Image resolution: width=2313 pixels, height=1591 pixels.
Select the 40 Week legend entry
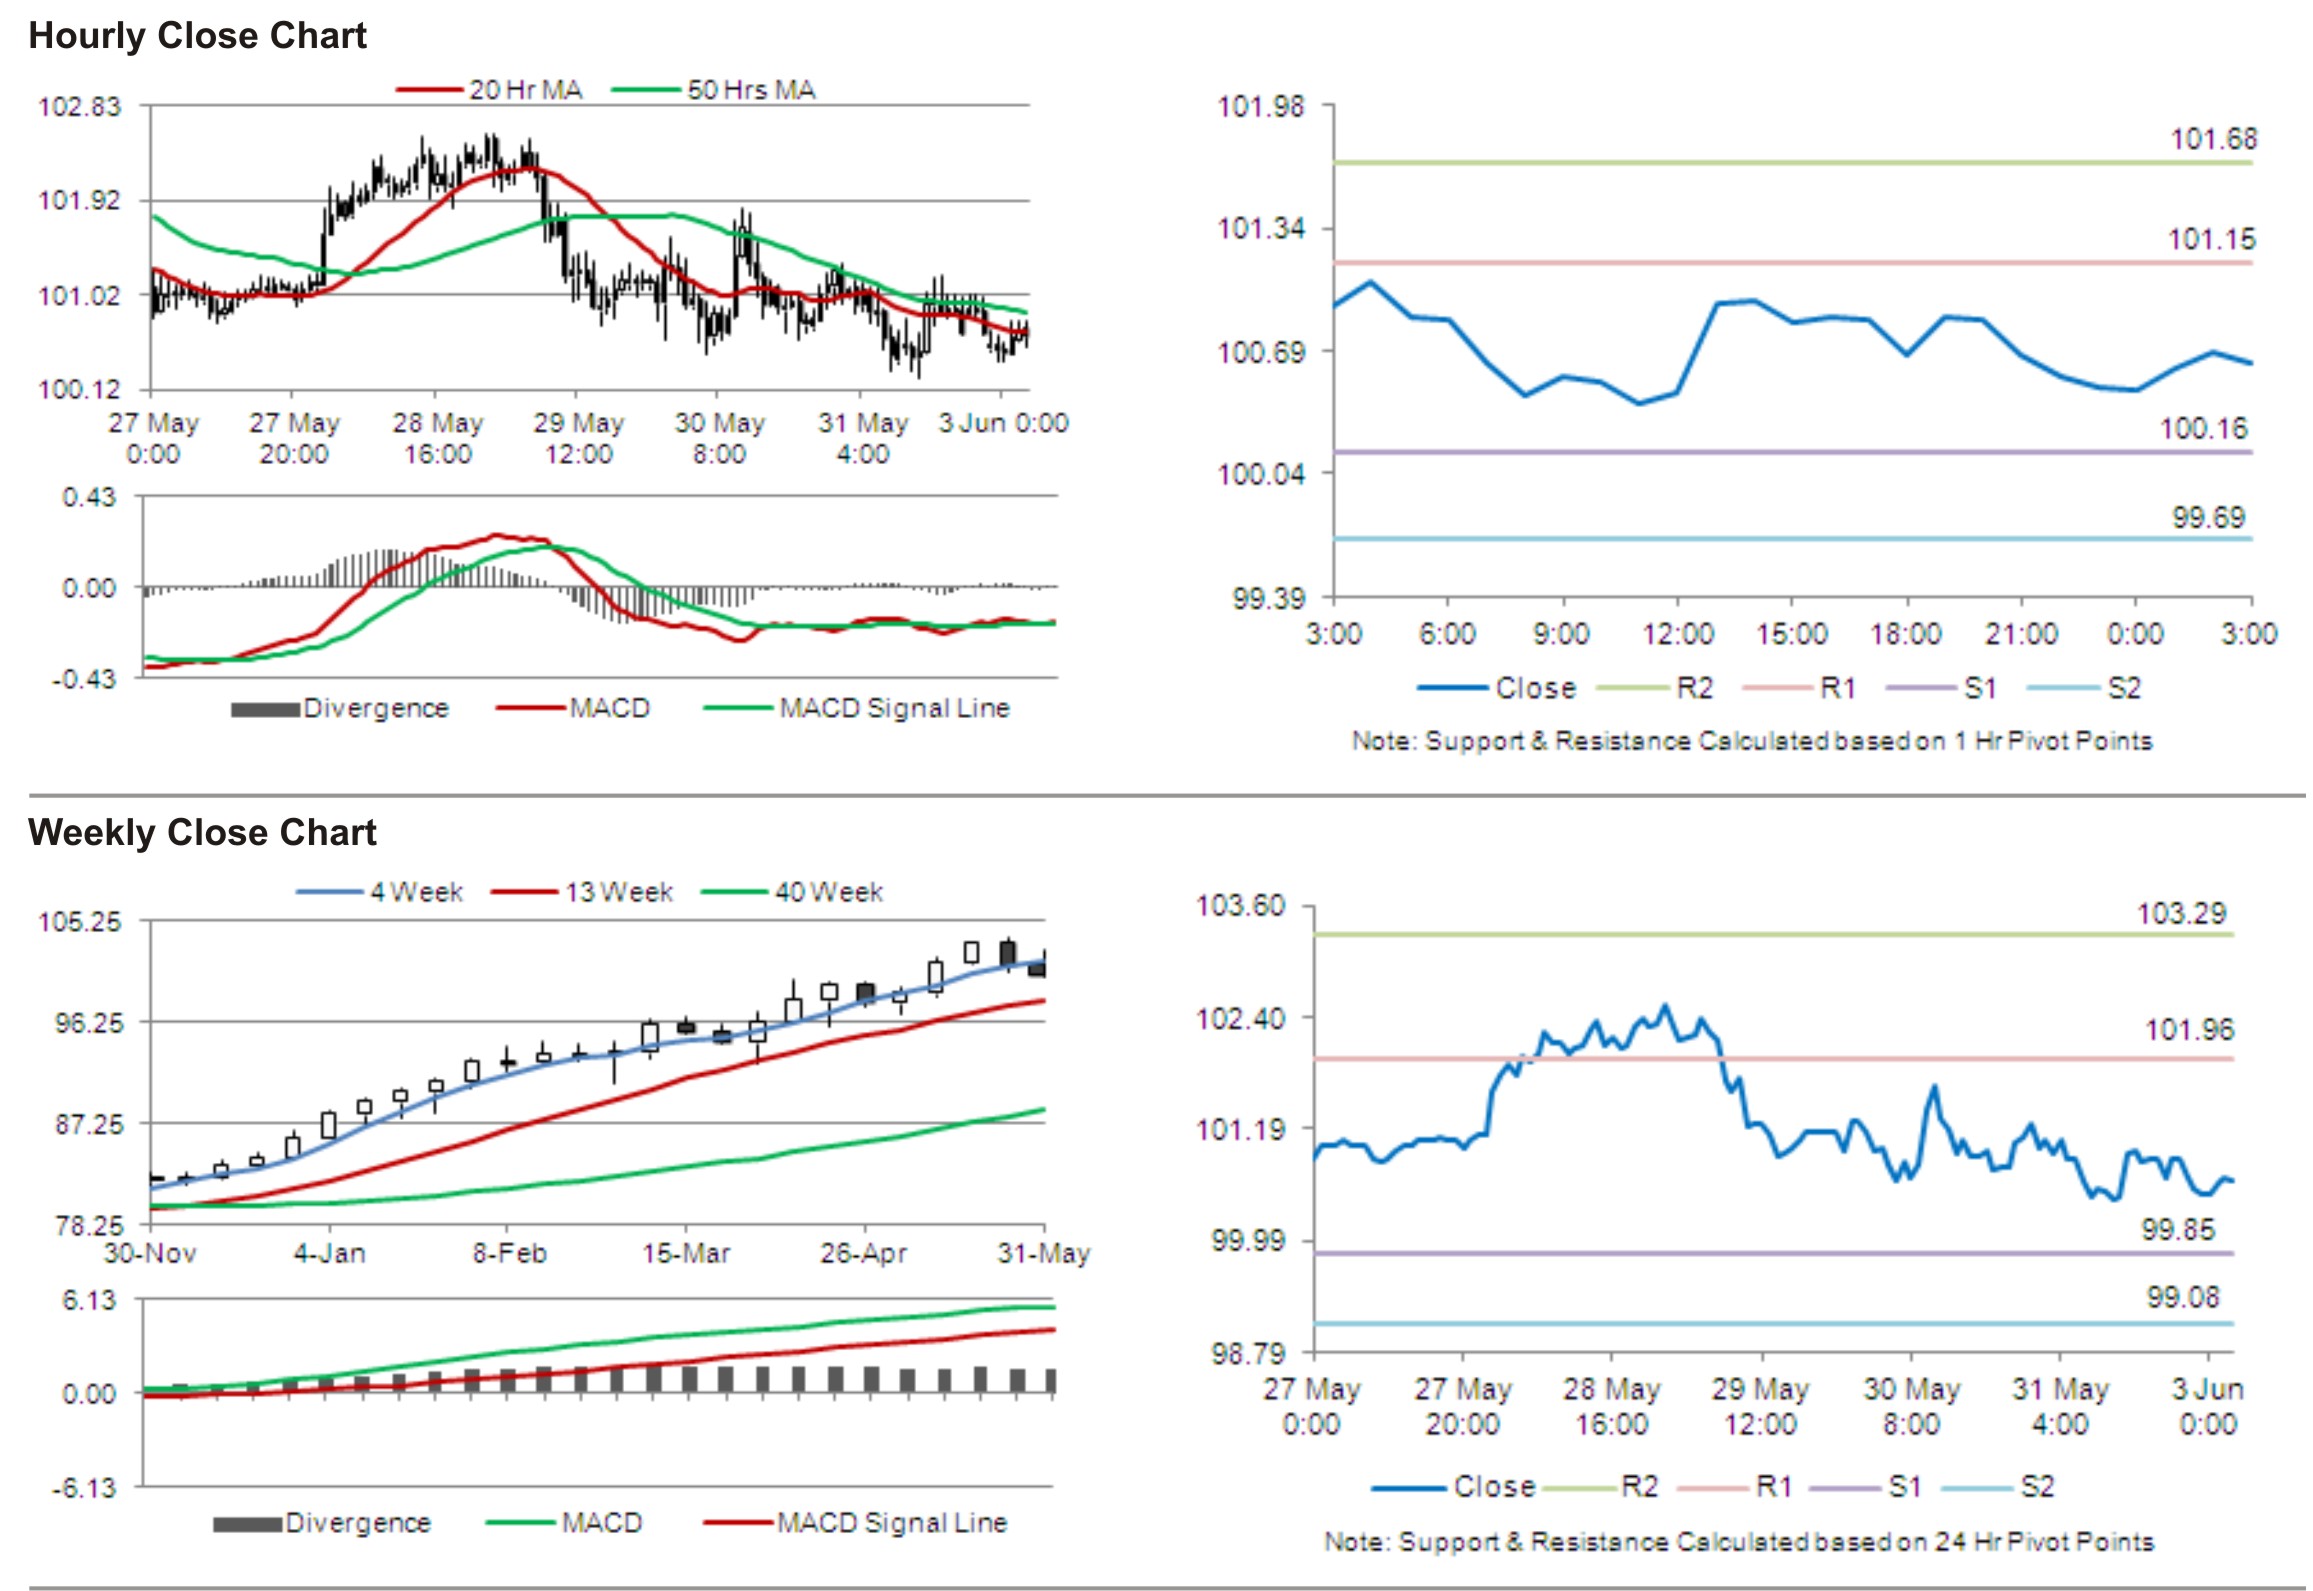tap(792, 891)
